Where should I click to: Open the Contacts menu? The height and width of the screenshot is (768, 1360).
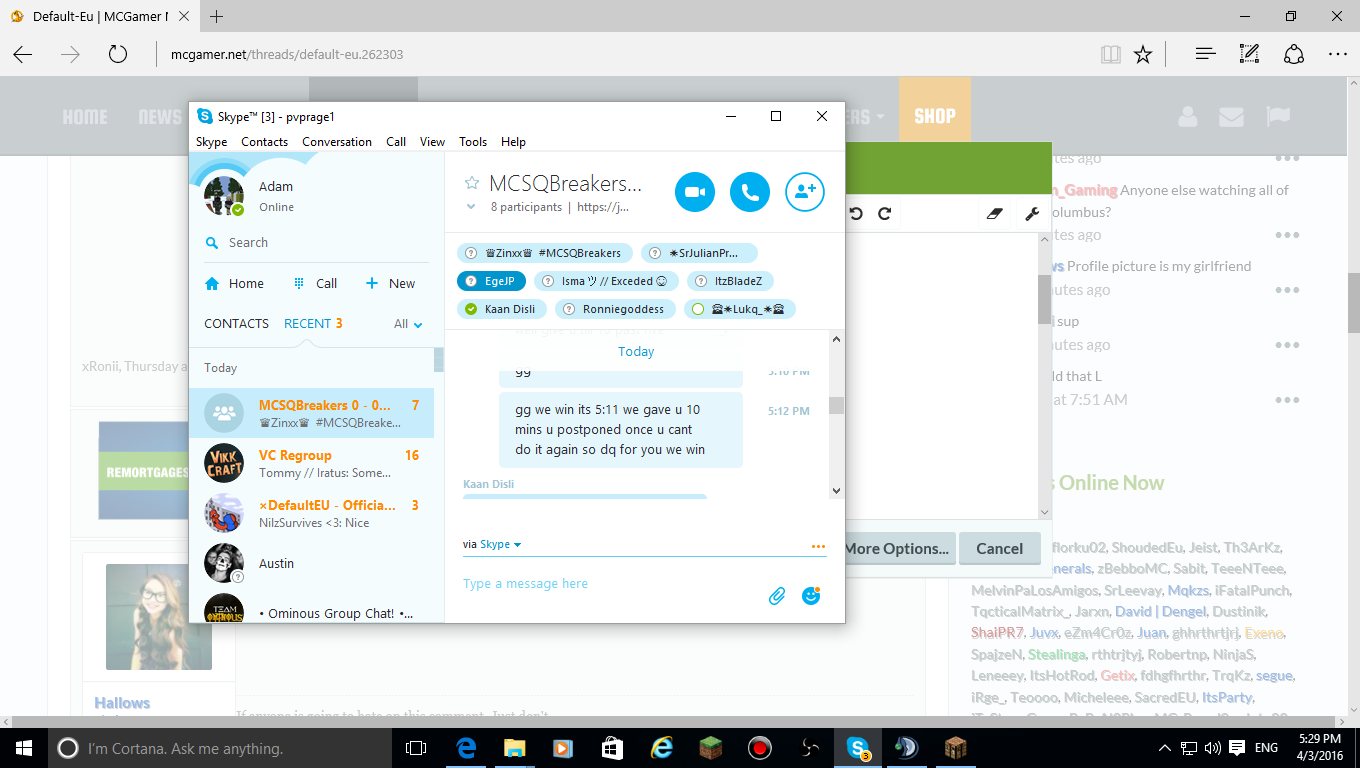(264, 142)
